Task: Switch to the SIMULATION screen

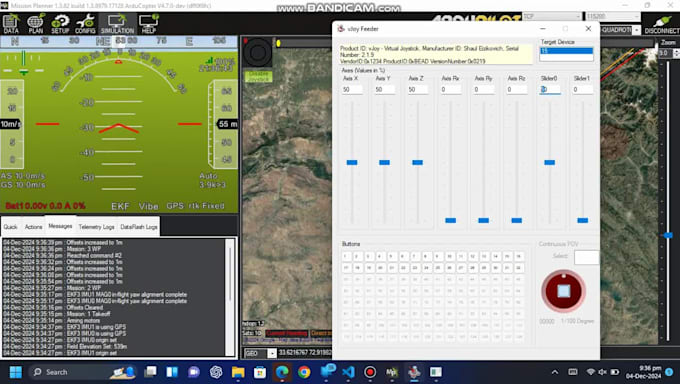Action: click(x=117, y=23)
